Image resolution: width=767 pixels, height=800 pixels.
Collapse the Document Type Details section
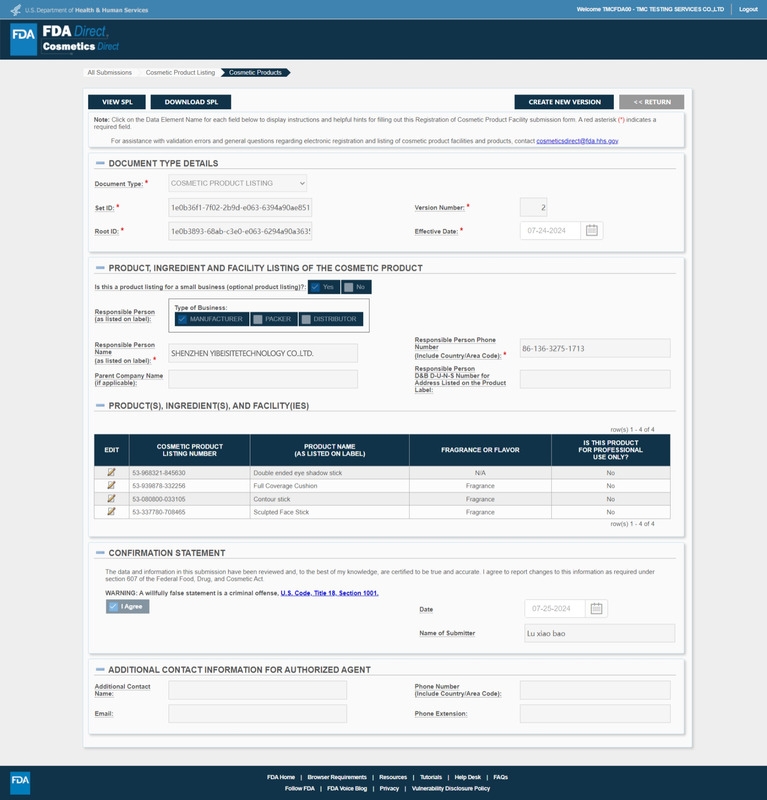pyautogui.click(x=100, y=163)
